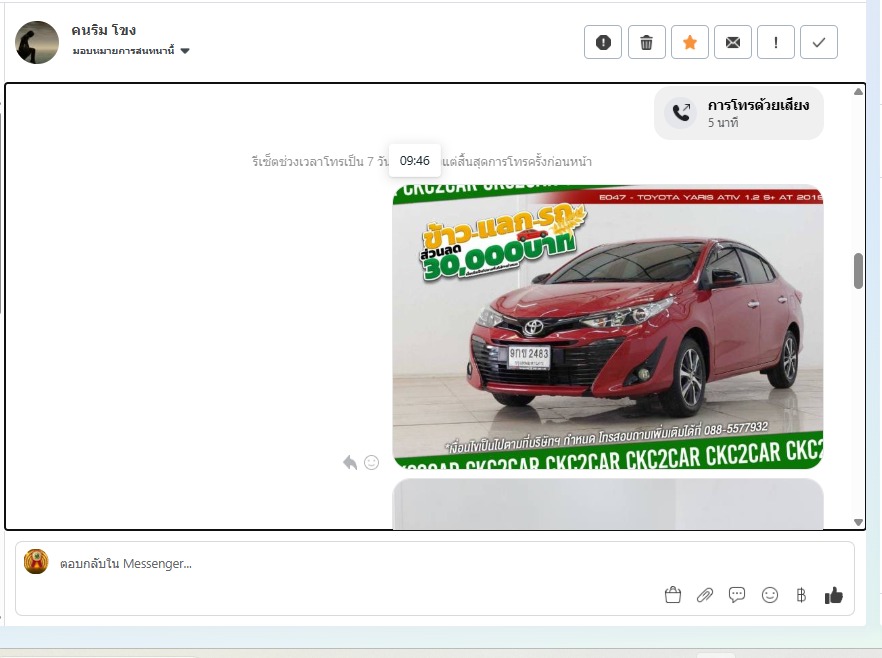Open emoji picker in reply box
Viewport: 882px width, 658px height.
coord(770,595)
